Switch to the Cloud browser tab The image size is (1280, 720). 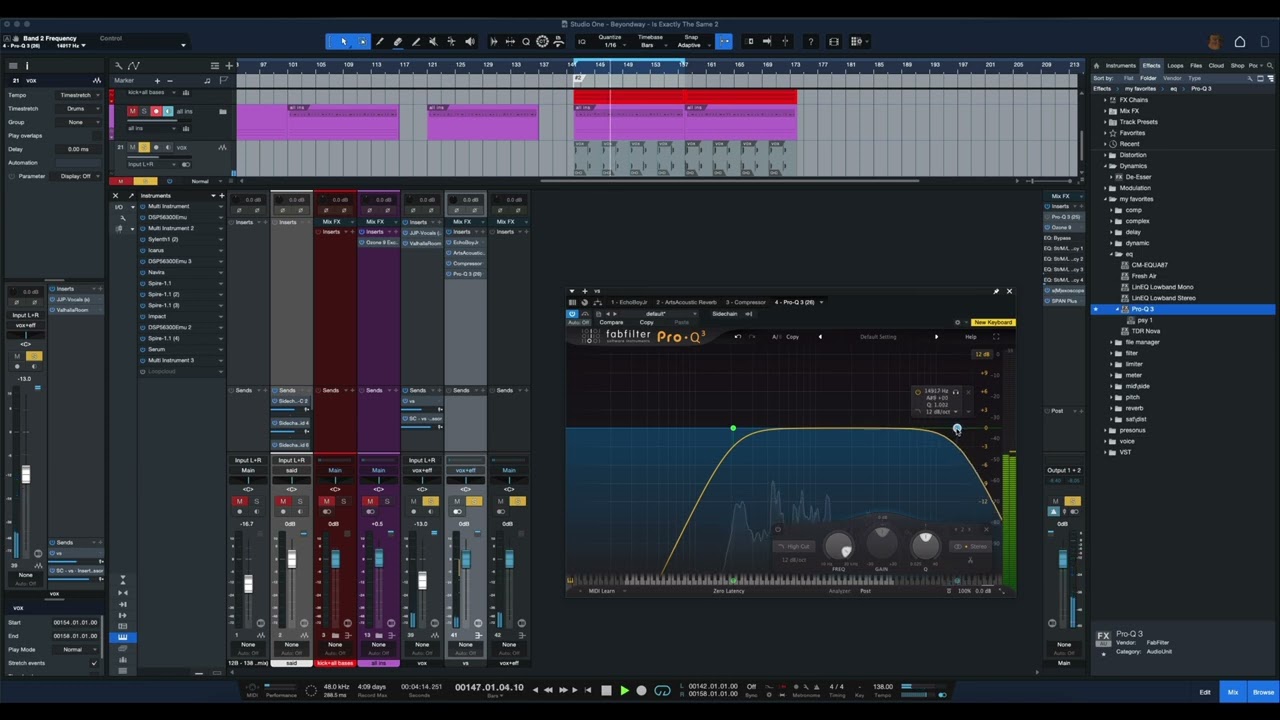click(x=1216, y=66)
